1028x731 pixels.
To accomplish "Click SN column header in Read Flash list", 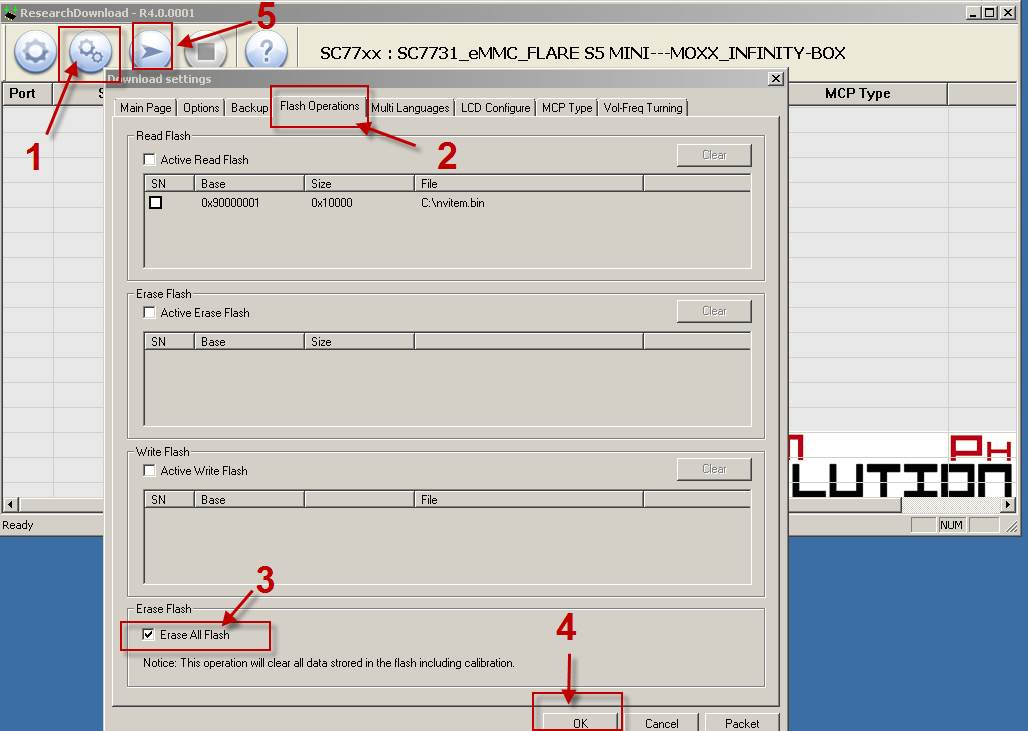I will pos(169,184).
